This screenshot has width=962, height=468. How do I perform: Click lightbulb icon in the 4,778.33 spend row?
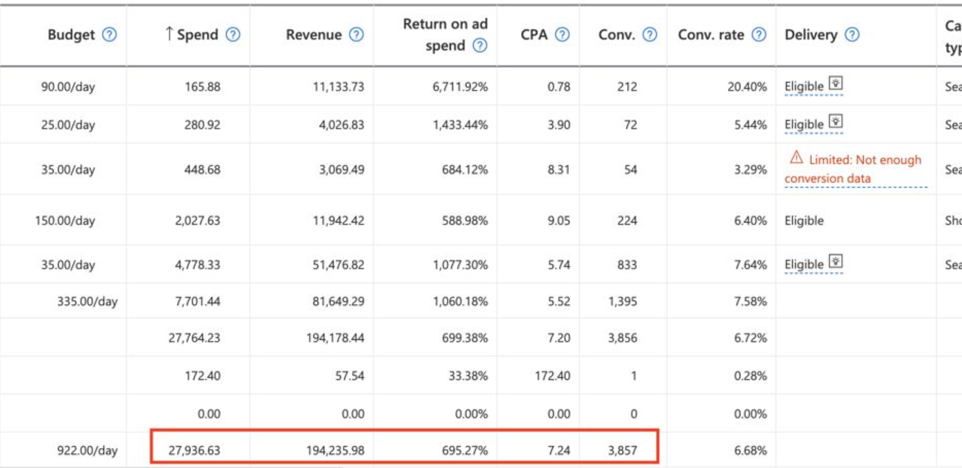click(836, 261)
